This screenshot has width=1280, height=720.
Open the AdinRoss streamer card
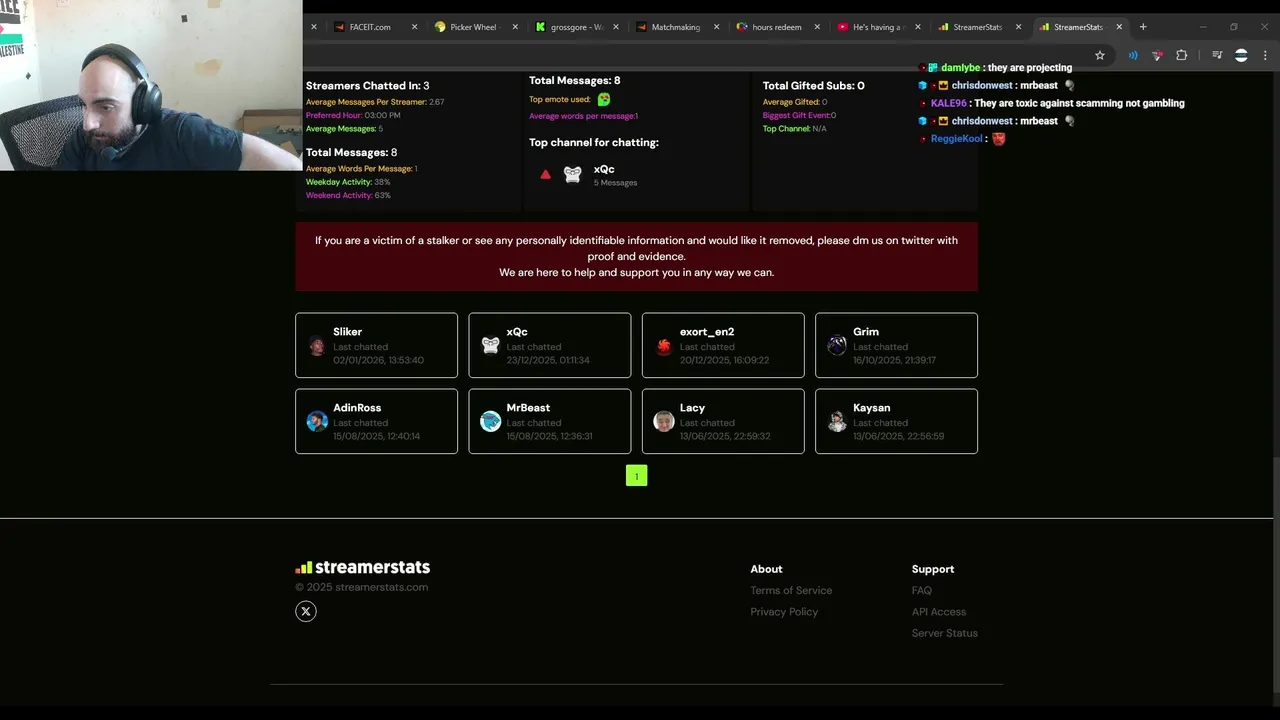376,421
